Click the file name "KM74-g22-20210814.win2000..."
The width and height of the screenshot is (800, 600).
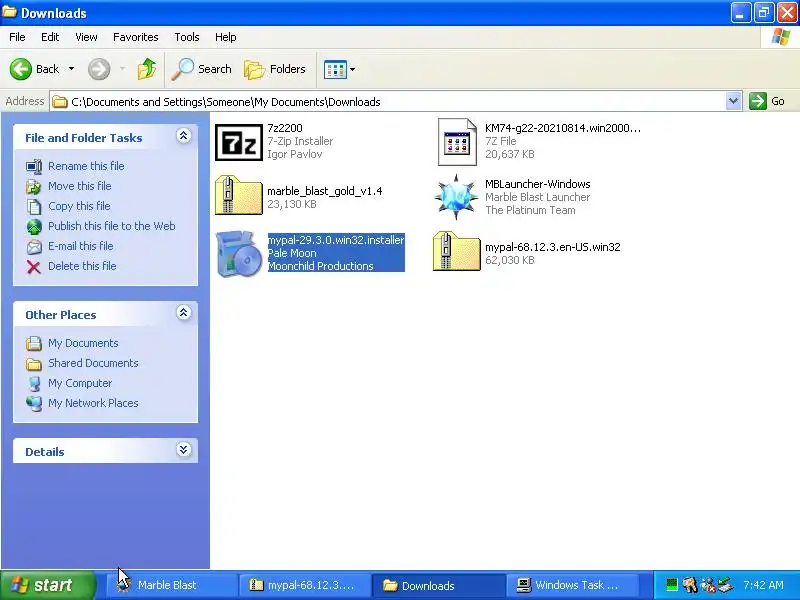[x=563, y=128]
